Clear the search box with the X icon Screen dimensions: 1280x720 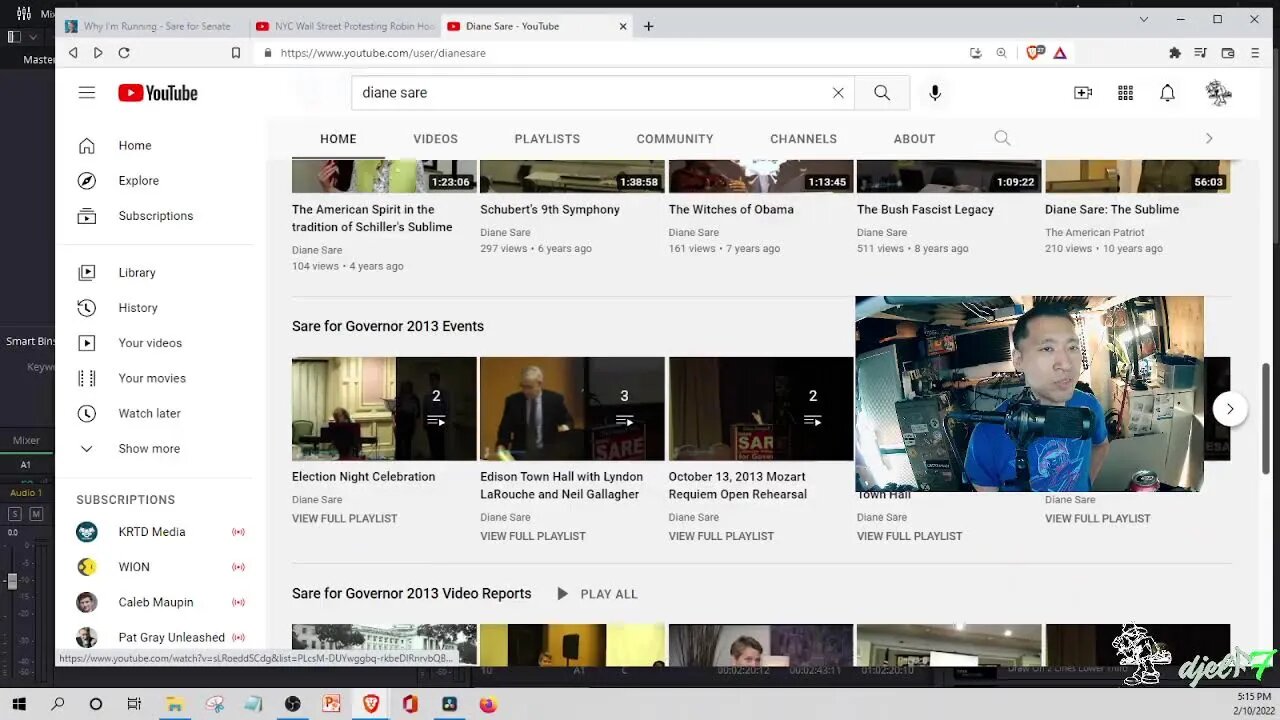coord(838,93)
